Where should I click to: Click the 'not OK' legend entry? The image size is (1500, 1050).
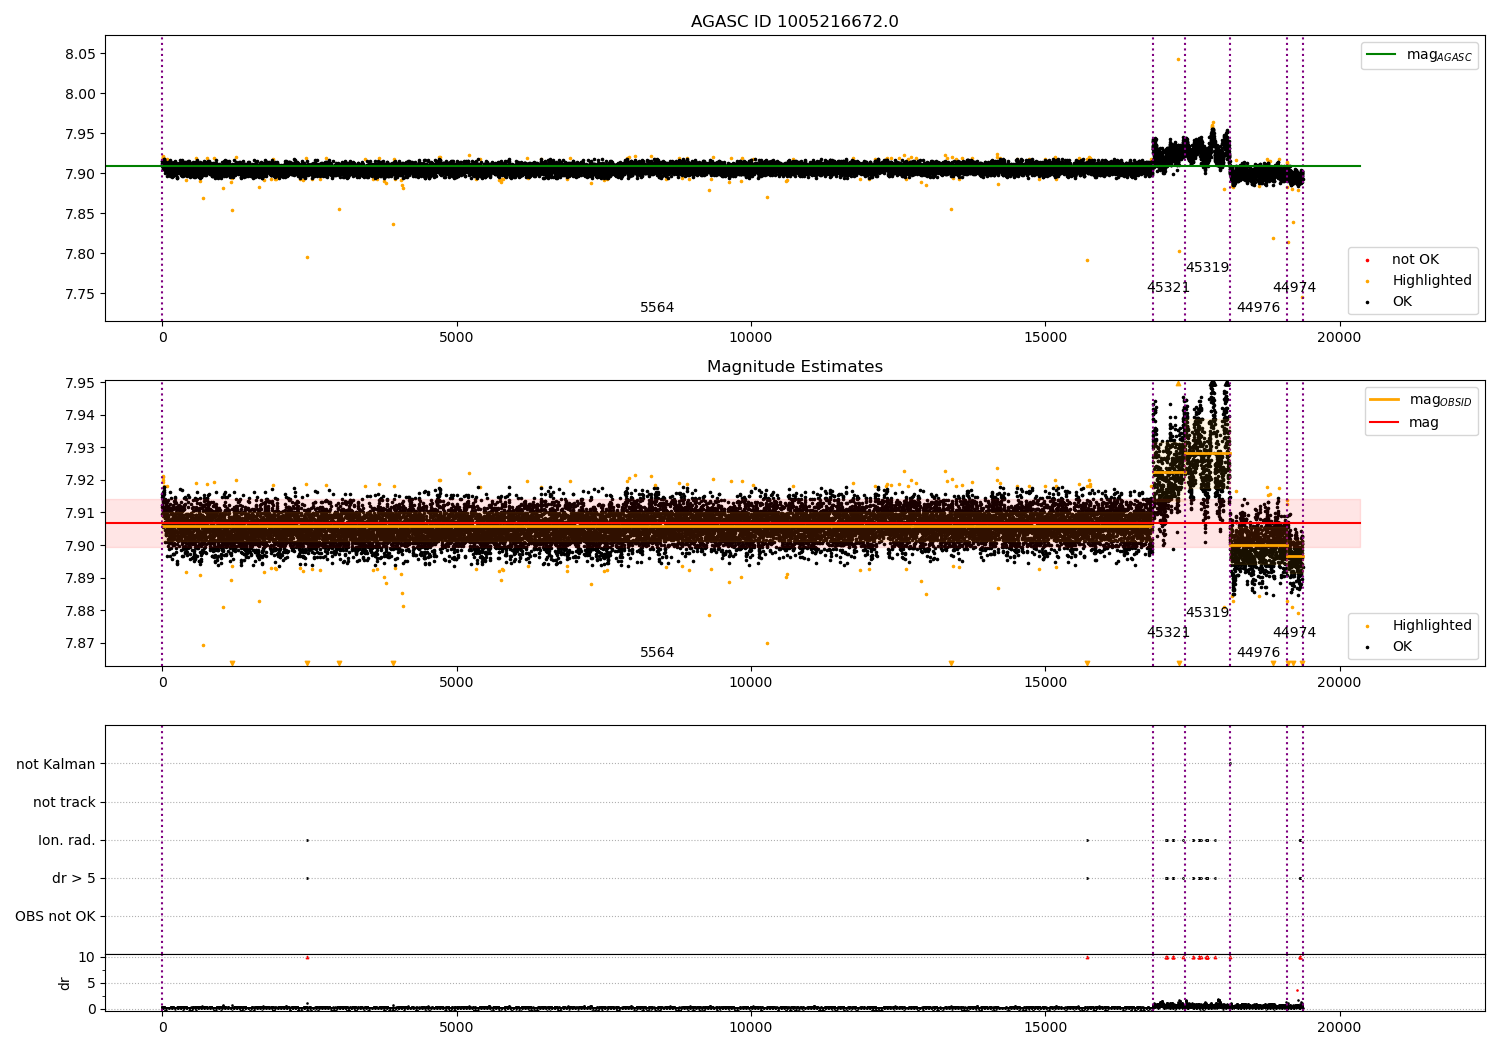coord(1415,260)
